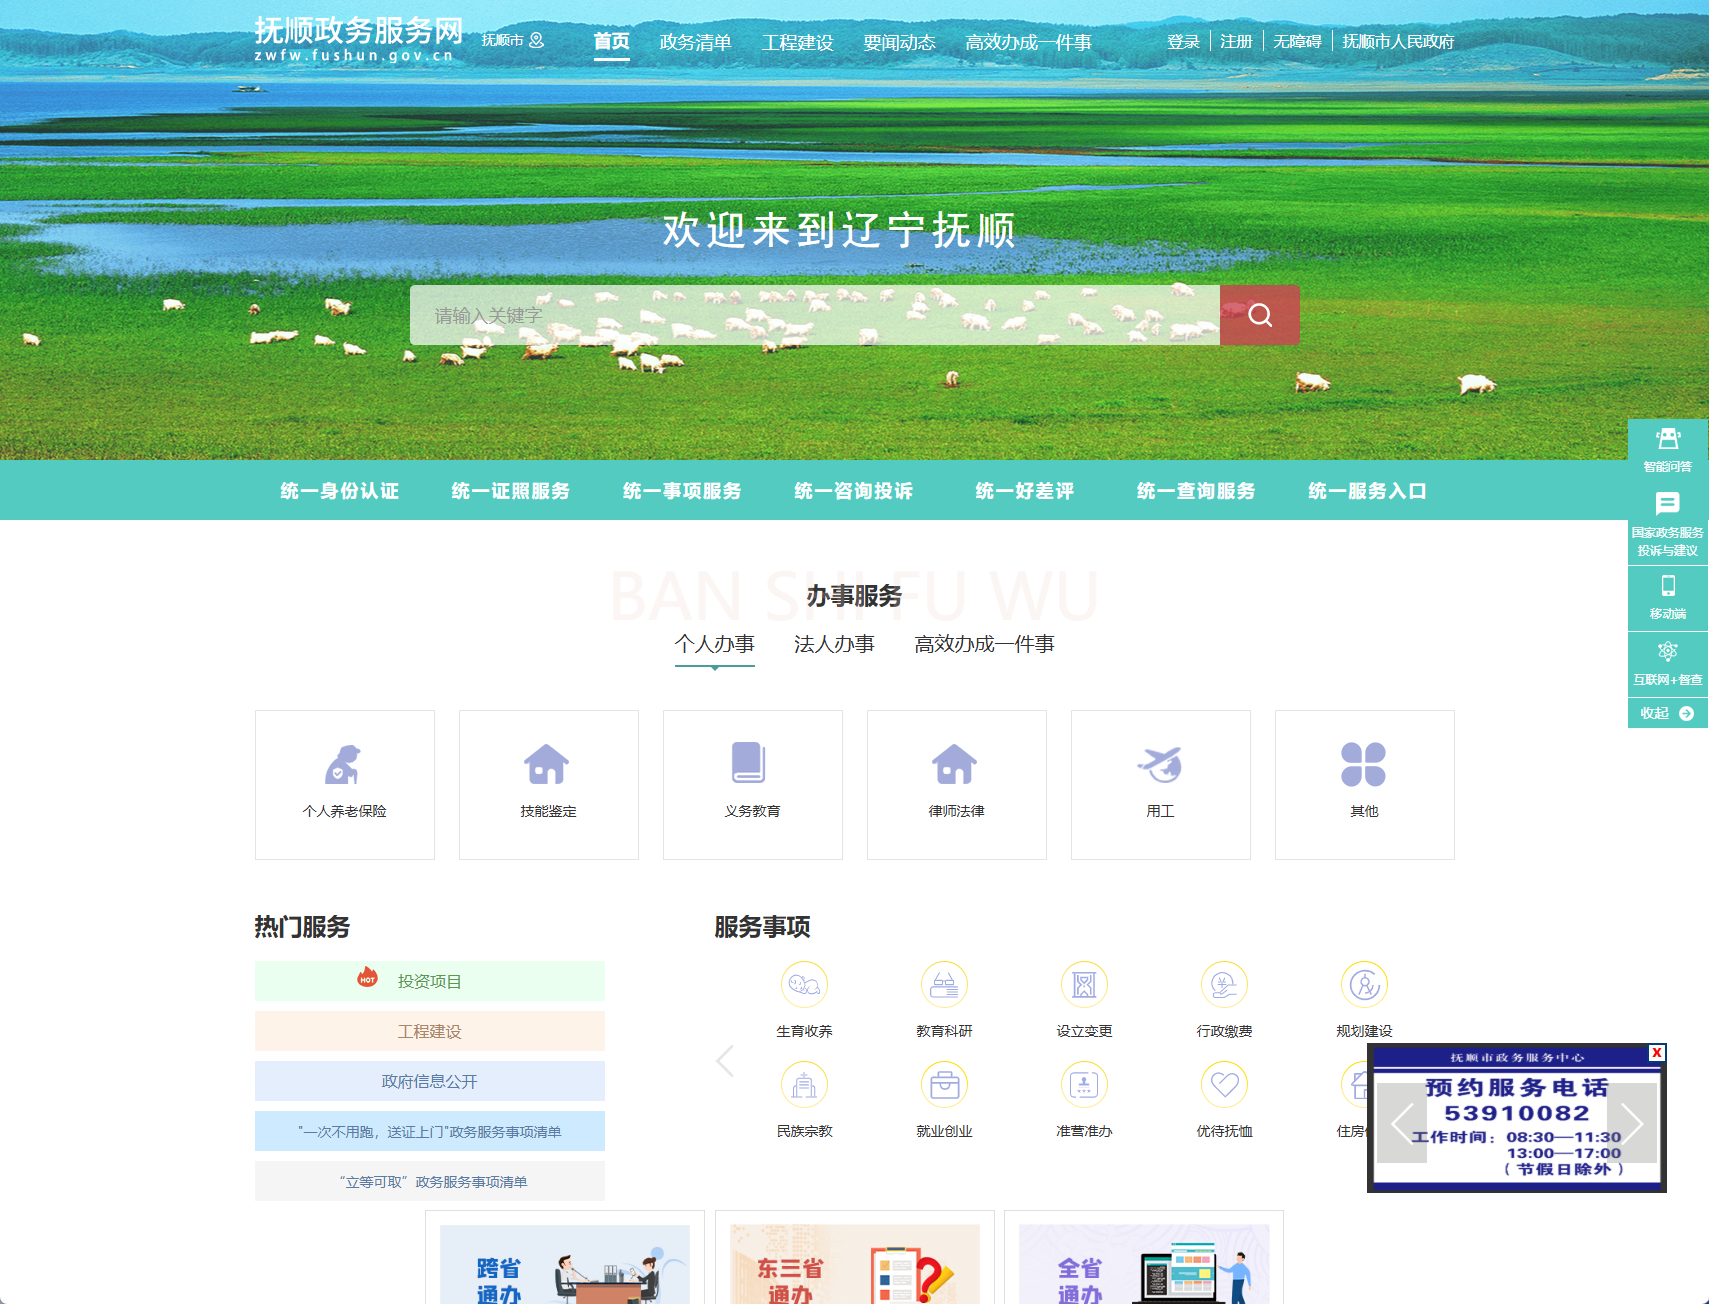点击侧边栏的收起按钮
The height and width of the screenshot is (1304, 1709).
[1666, 713]
